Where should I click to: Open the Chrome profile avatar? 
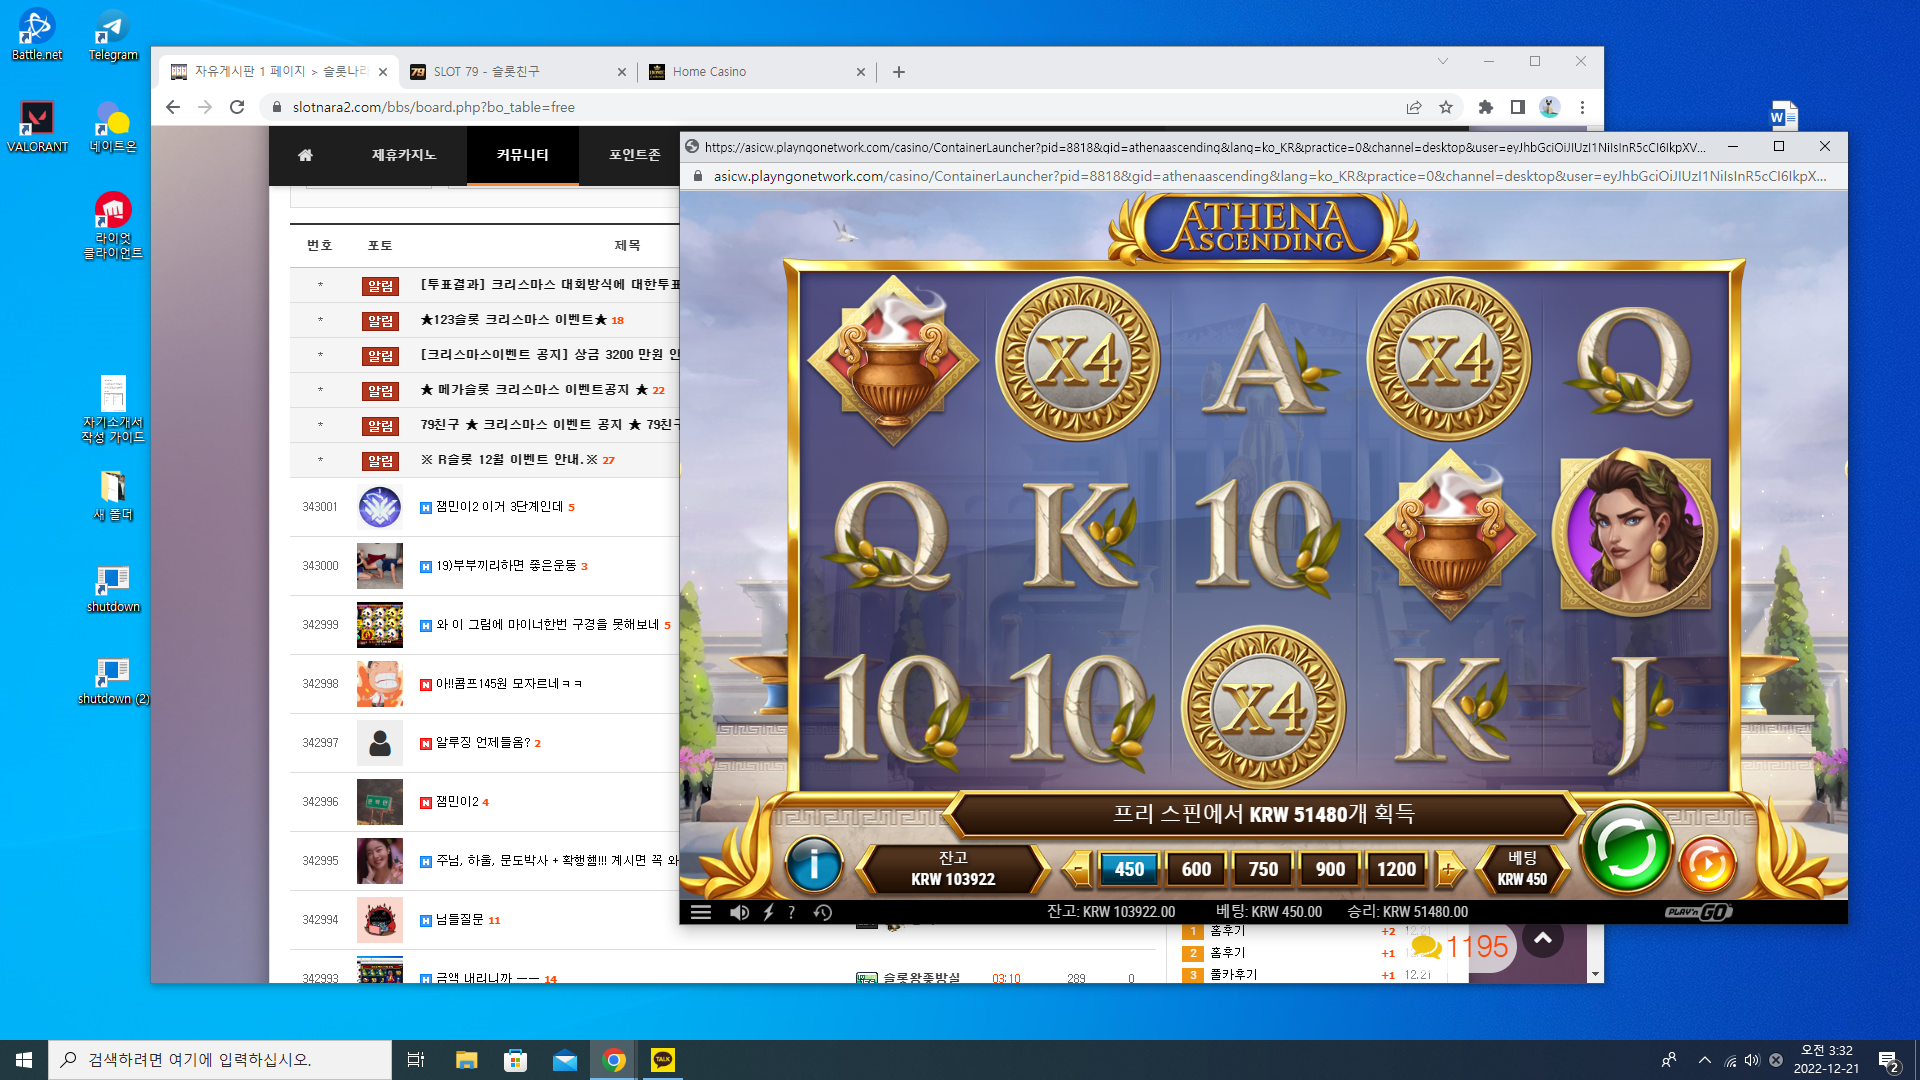[x=1550, y=107]
